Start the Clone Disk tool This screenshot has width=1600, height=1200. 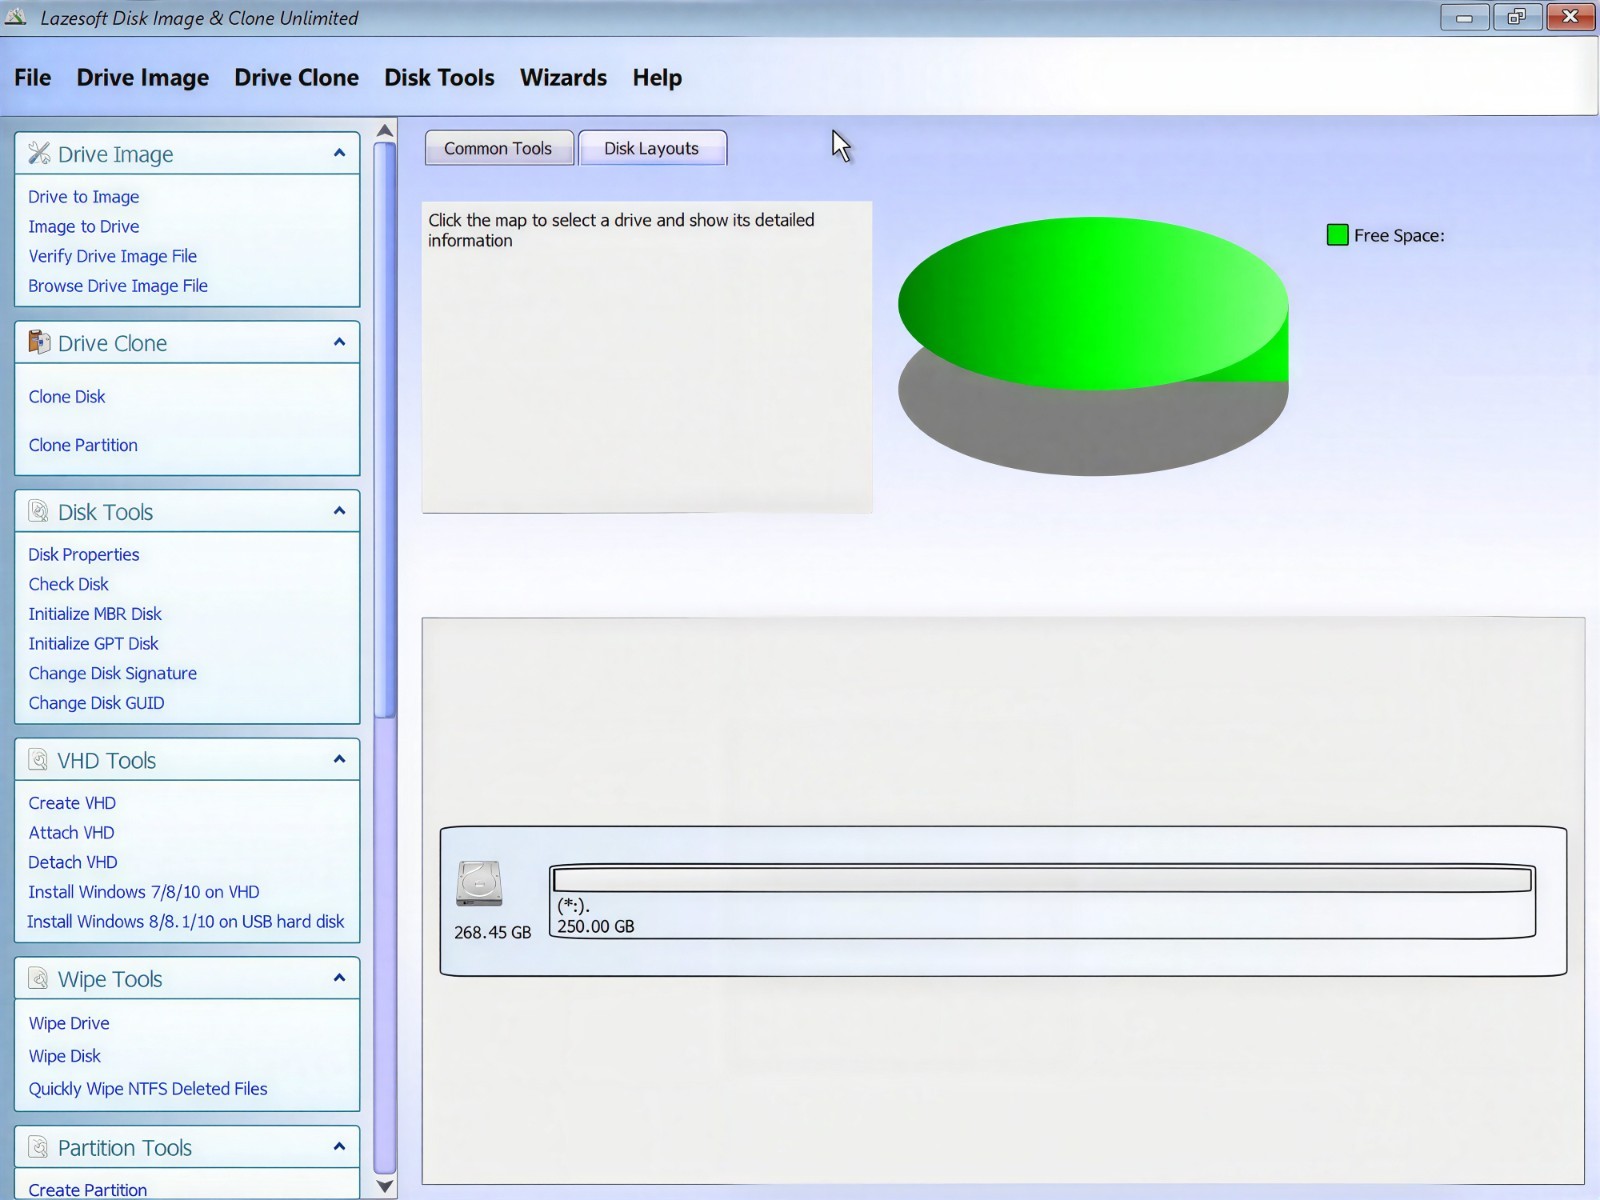(67, 397)
